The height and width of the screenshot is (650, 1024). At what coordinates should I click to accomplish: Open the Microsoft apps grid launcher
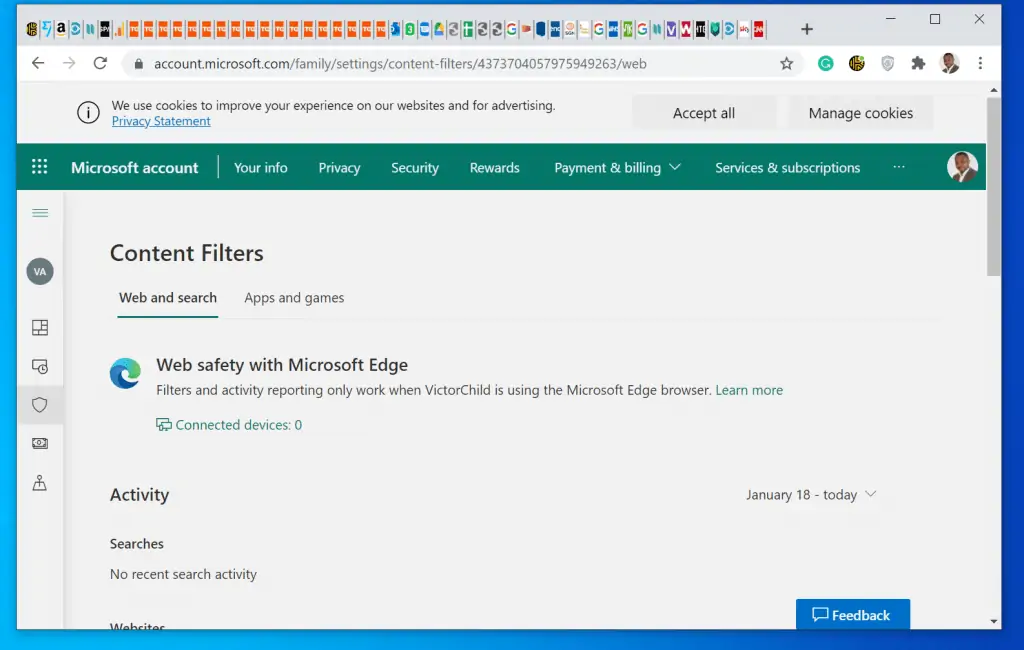point(40,167)
